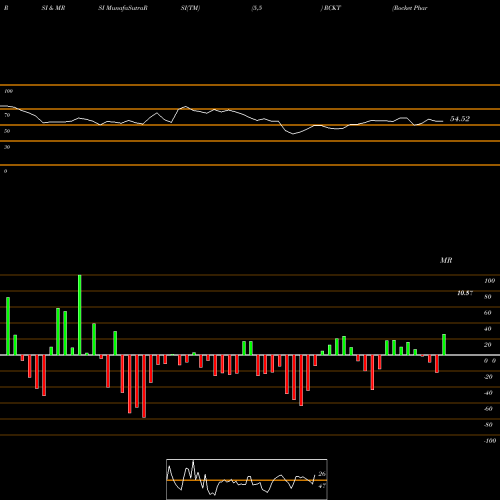The height and width of the screenshot is (500, 500).
Task: Click the value 26 in the mini chart
Action: point(322,474)
